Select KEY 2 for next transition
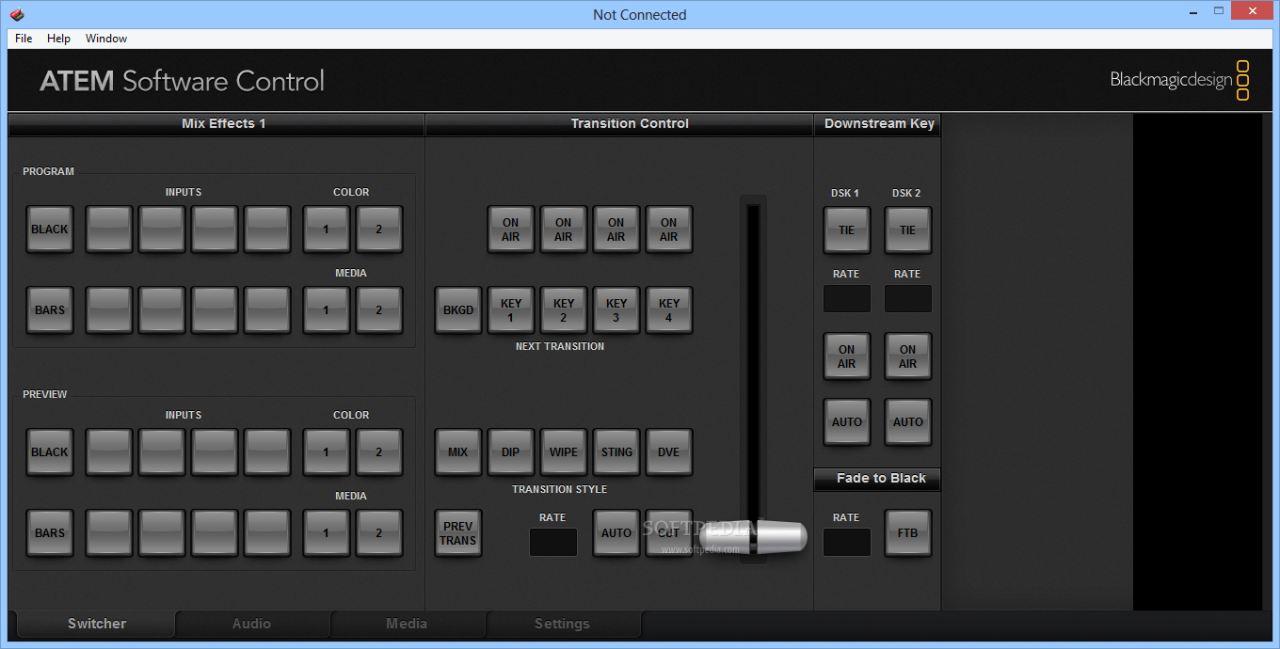The height and width of the screenshot is (649, 1280). [x=564, y=310]
